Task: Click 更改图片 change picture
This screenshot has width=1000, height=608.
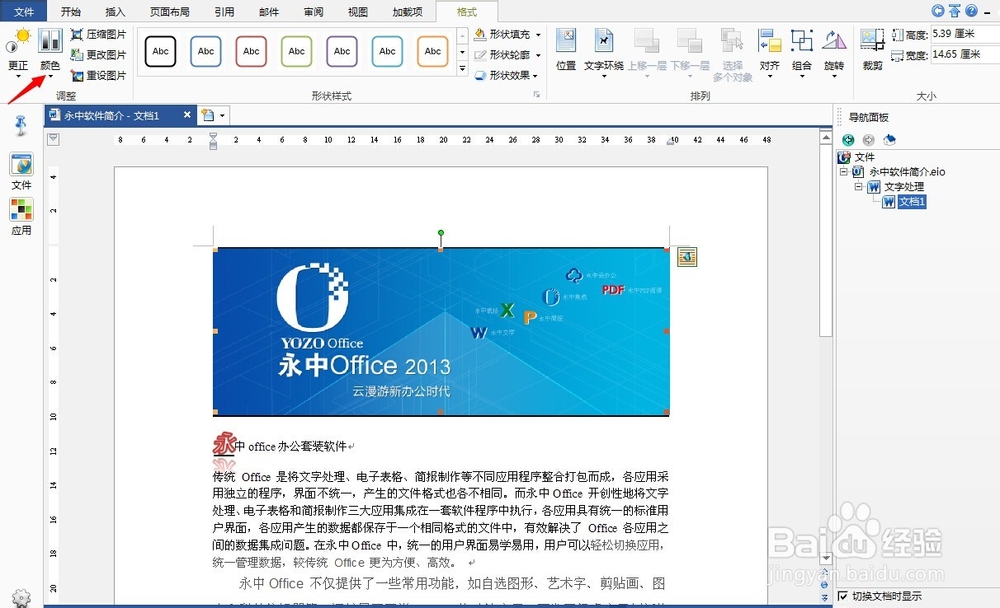Action: [99, 55]
